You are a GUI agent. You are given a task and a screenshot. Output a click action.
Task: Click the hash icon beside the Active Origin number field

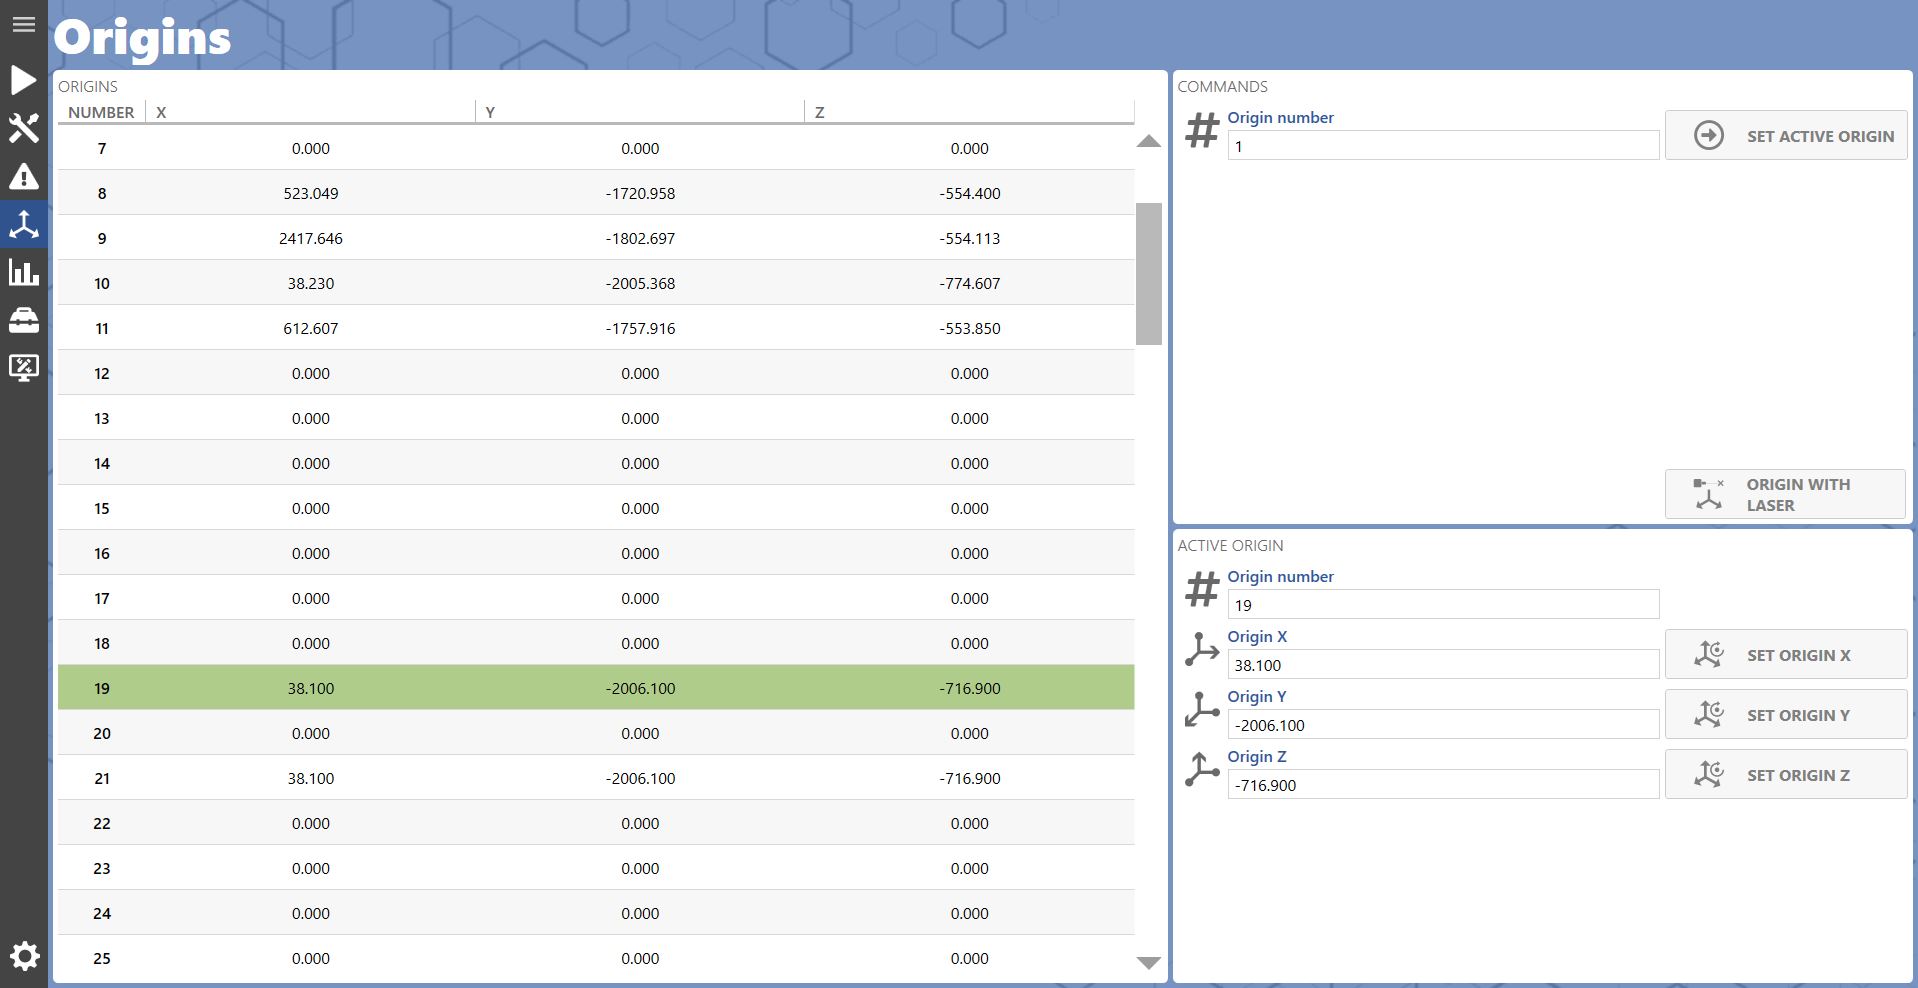click(x=1202, y=590)
